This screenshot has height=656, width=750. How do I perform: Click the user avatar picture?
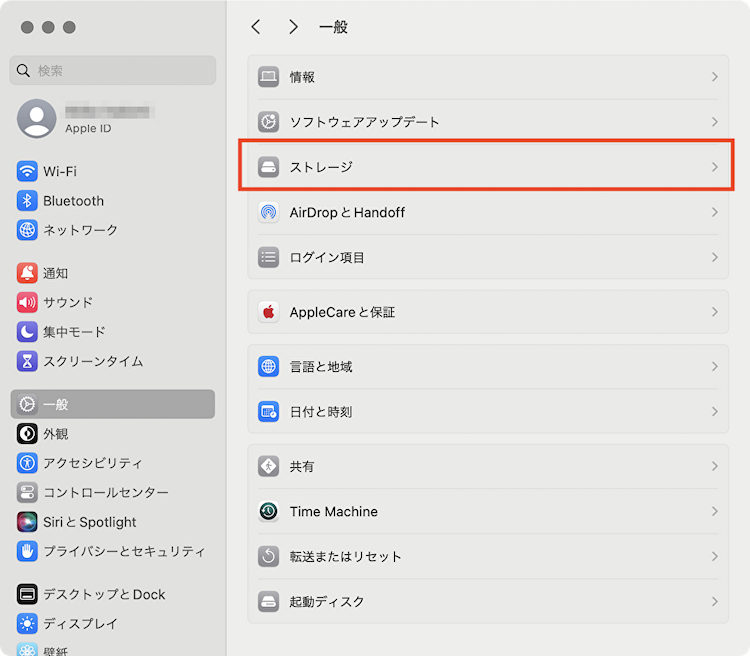click(x=37, y=119)
